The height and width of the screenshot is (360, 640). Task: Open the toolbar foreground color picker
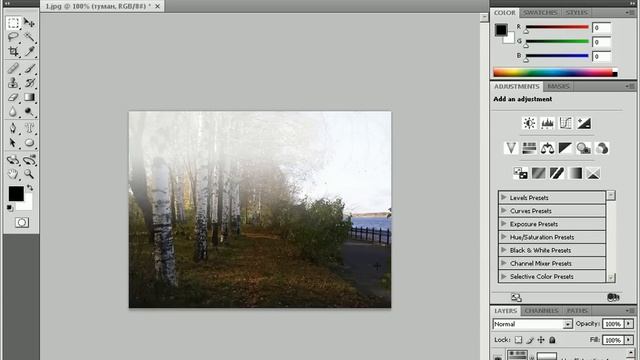16,193
